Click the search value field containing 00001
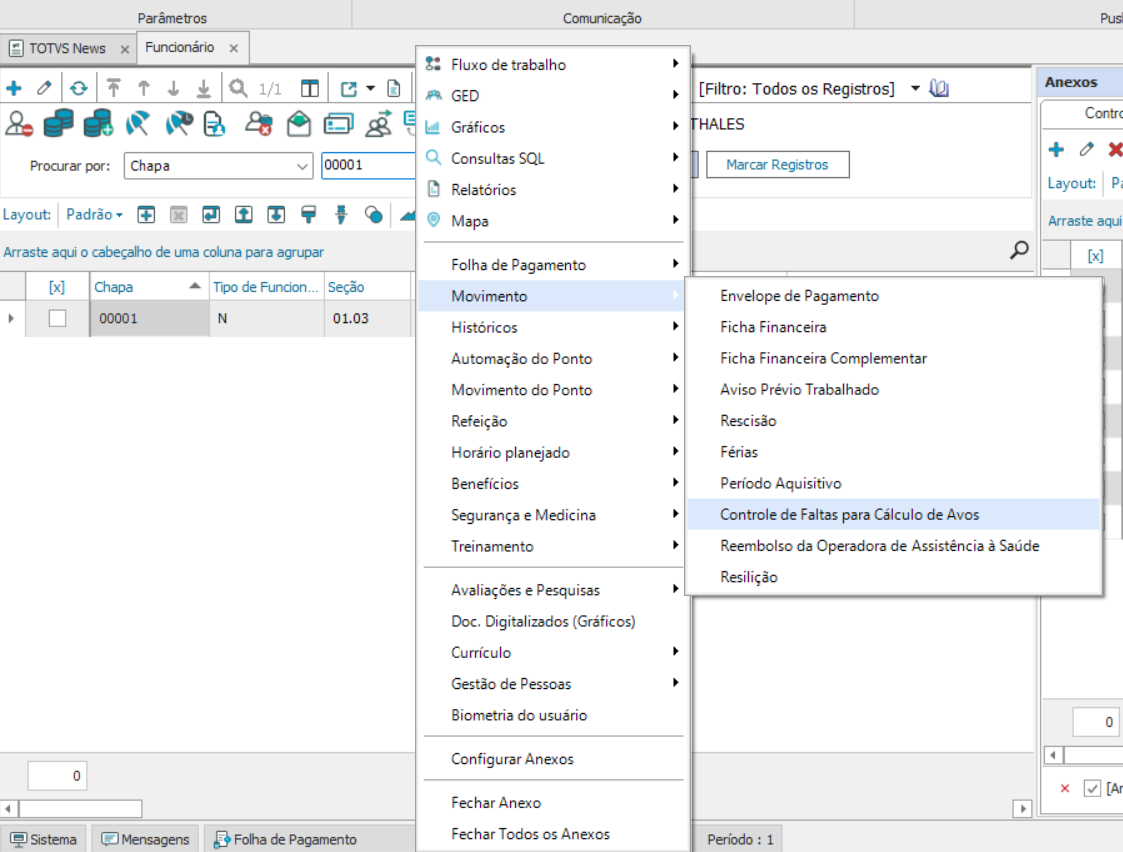 [368, 165]
